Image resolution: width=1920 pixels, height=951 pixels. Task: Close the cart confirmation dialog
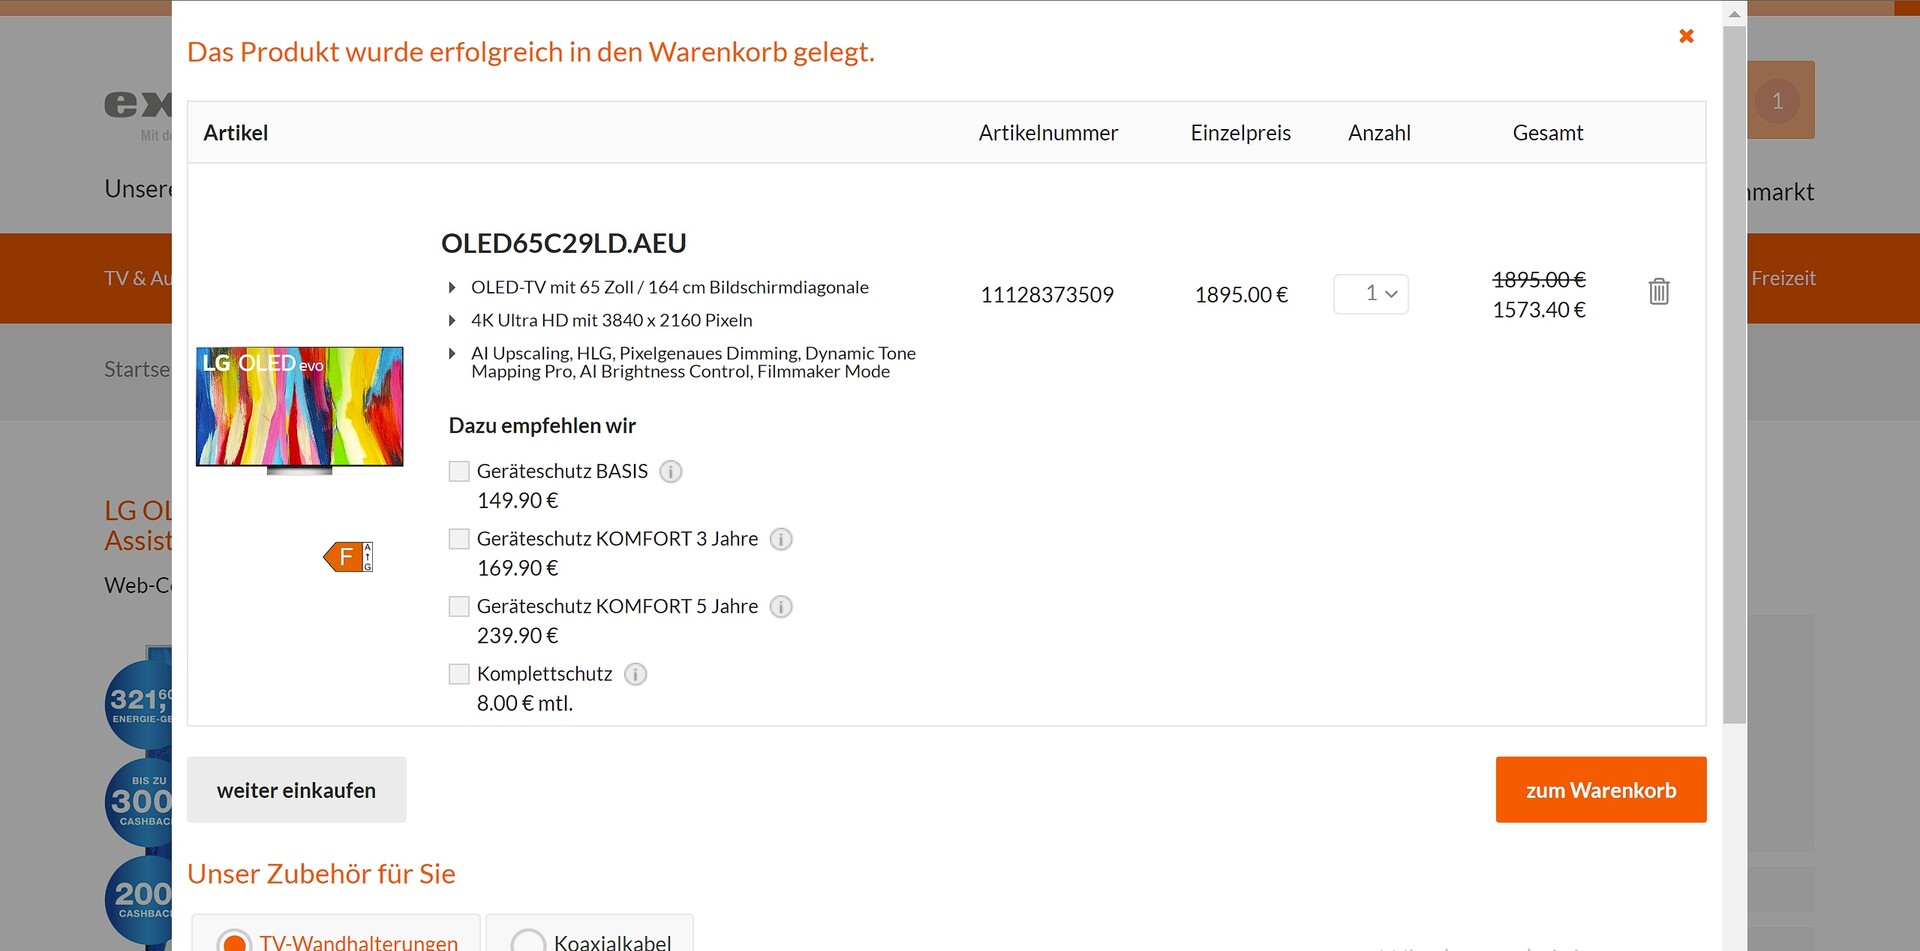click(1686, 36)
